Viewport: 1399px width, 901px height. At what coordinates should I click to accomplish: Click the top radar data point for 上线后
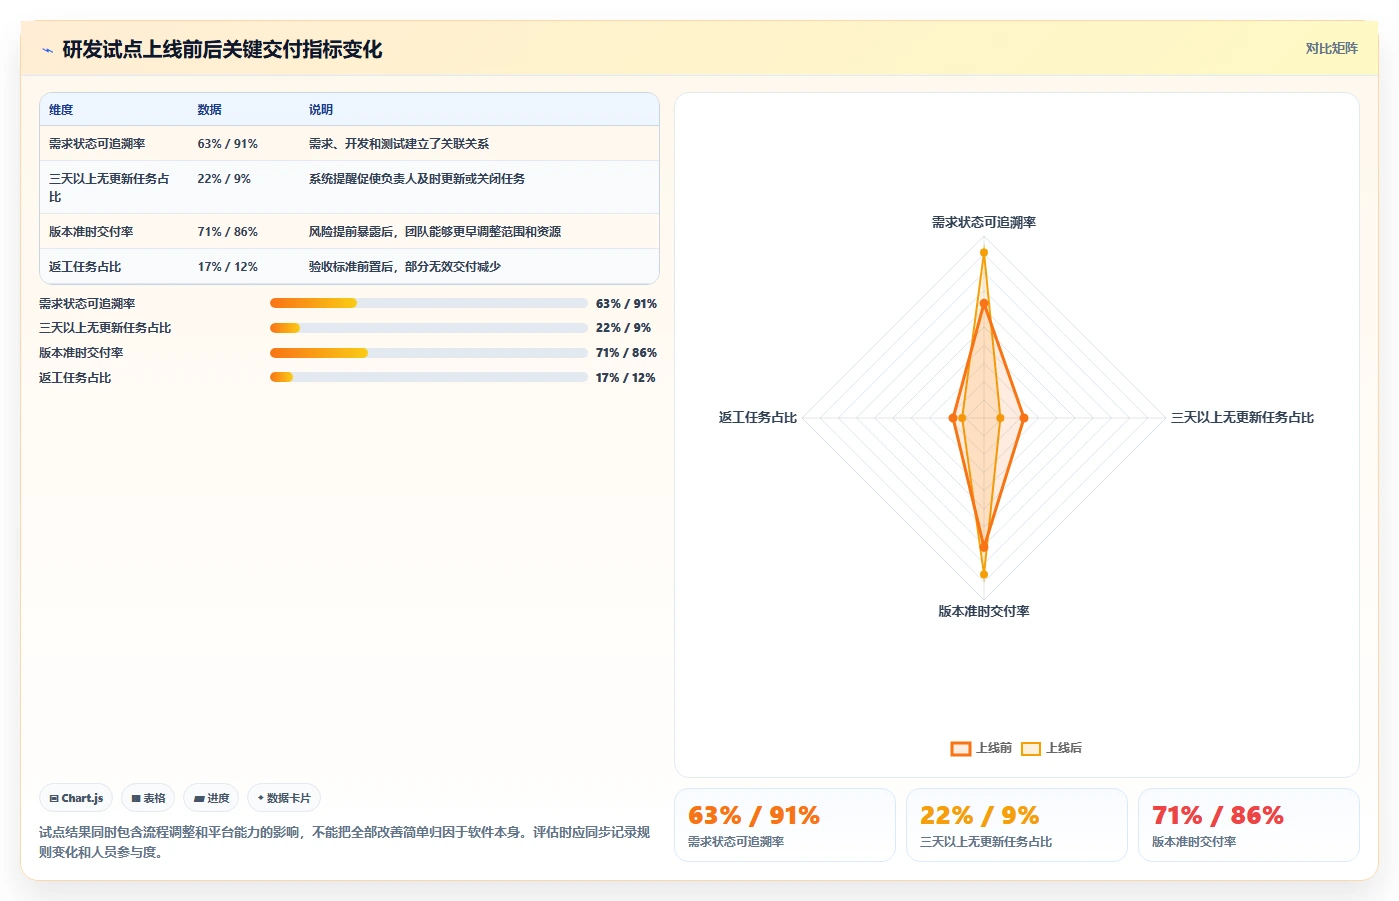point(984,253)
